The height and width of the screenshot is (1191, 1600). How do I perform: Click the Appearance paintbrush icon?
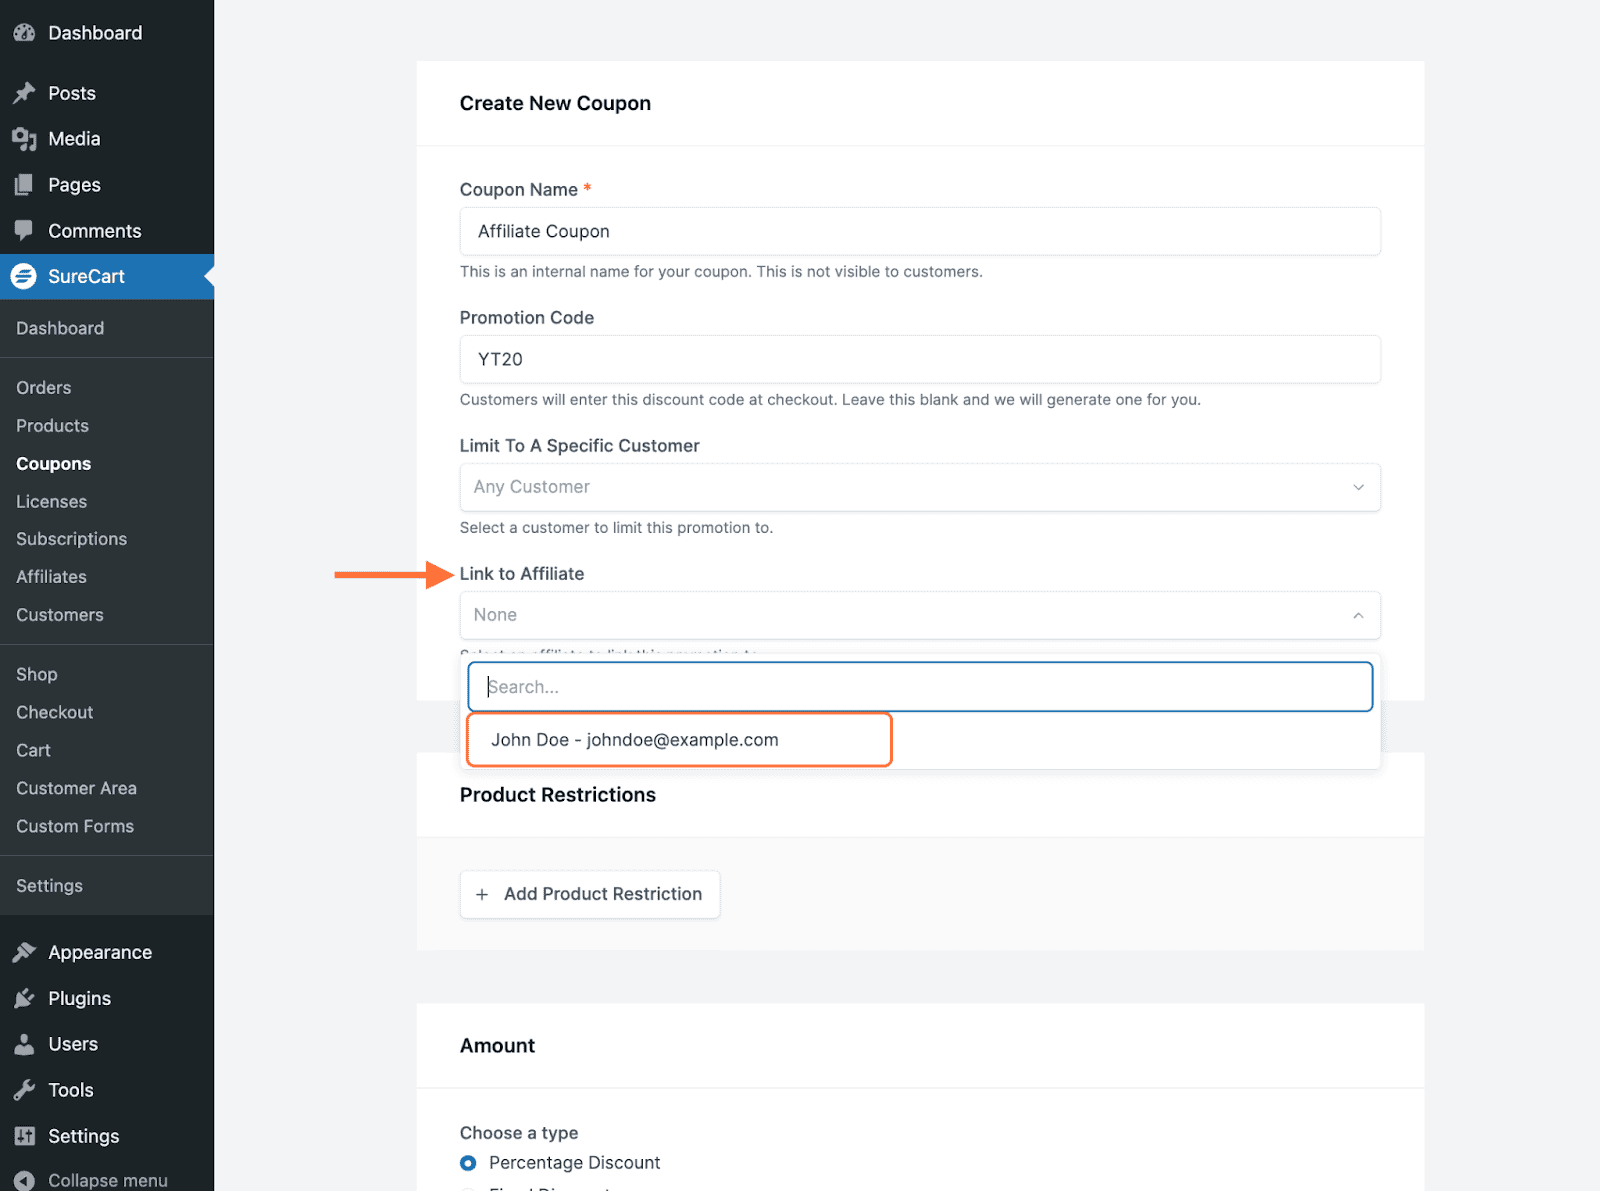(24, 952)
